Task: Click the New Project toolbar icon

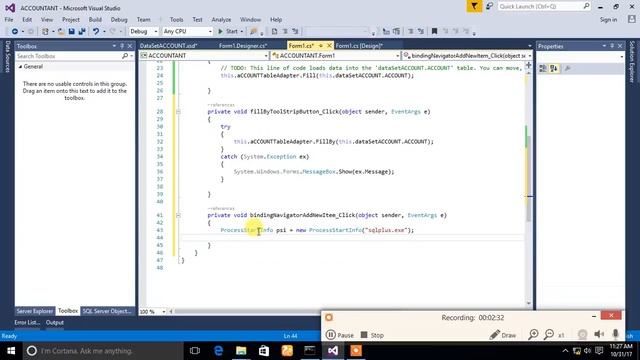Action: tap(45, 31)
